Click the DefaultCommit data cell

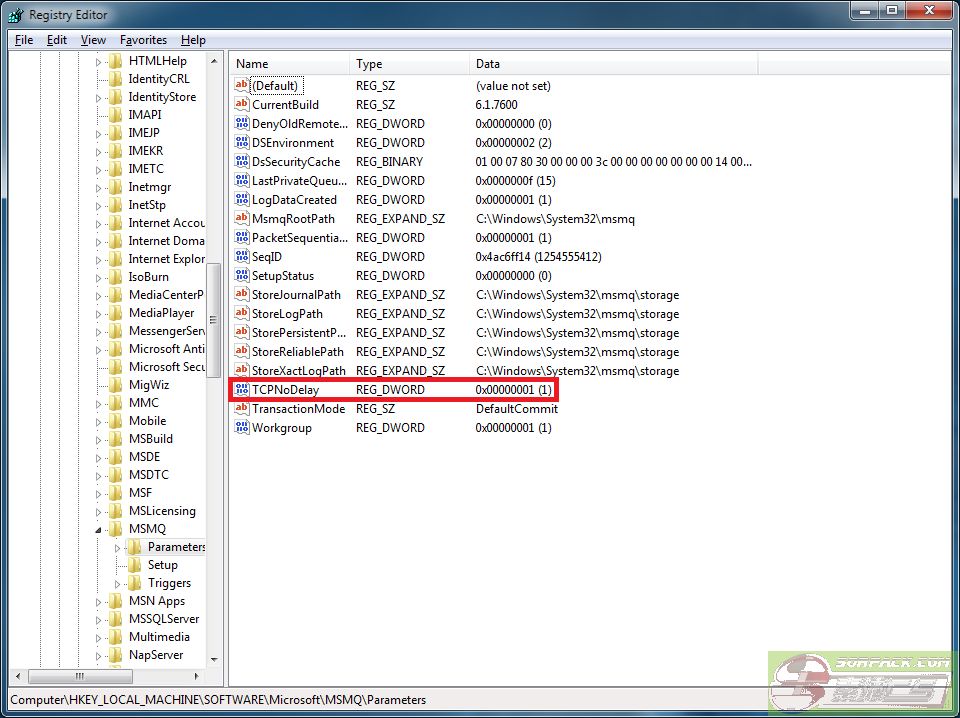pyautogui.click(x=517, y=408)
